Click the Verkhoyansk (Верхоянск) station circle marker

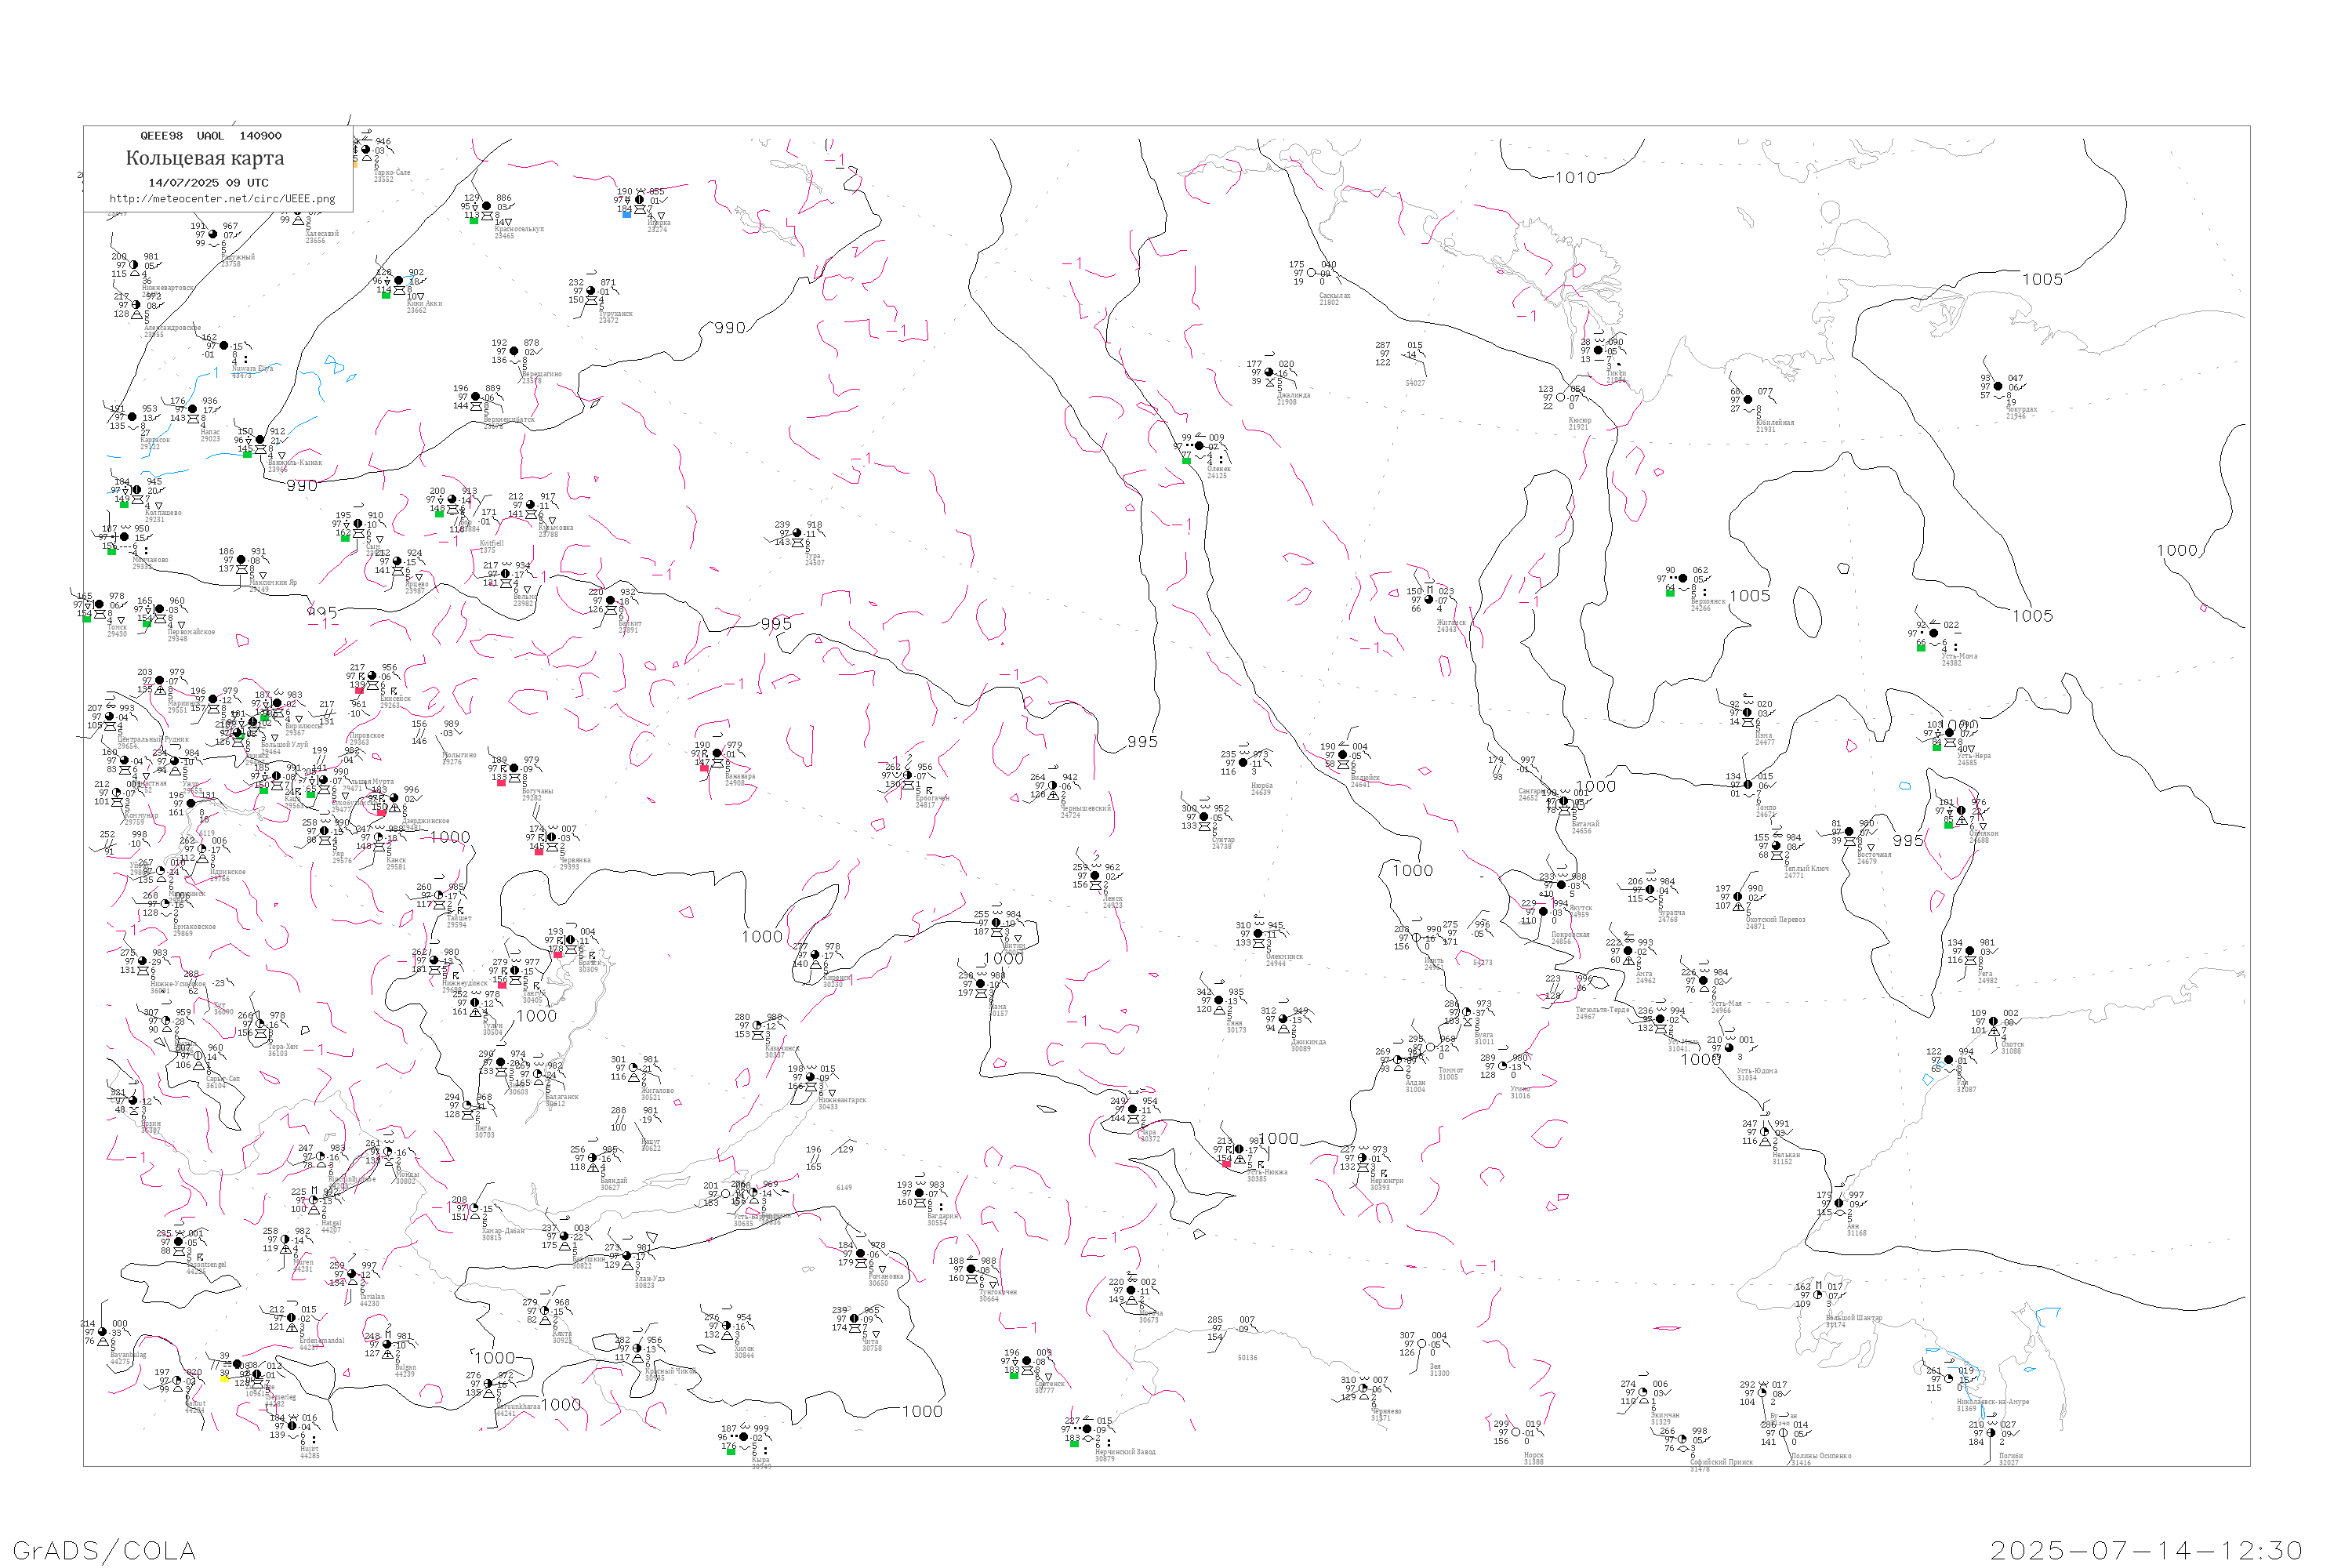point(1682,579)
